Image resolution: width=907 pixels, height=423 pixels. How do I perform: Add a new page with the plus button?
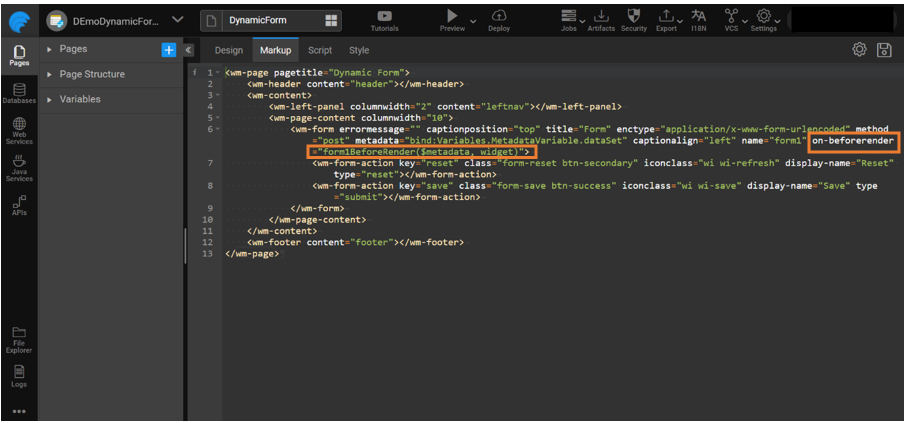pos(168,50)
